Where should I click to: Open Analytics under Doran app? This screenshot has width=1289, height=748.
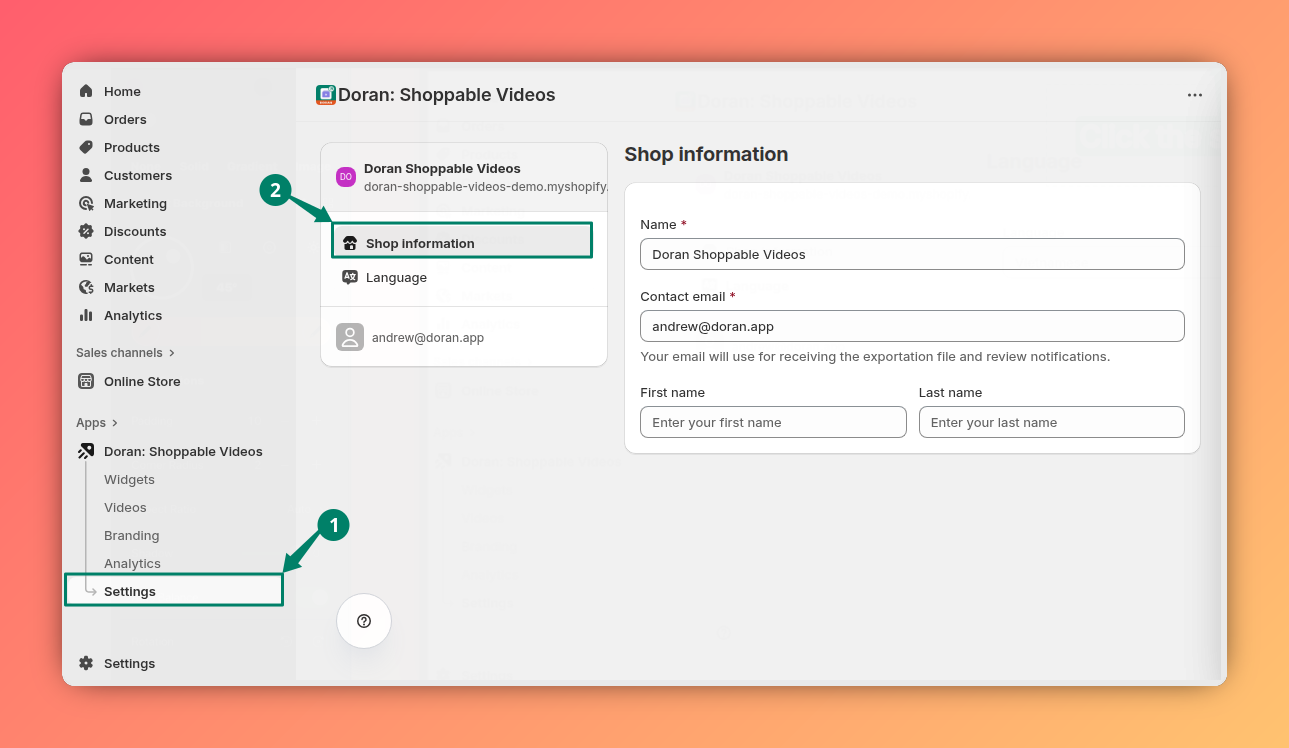132,563
